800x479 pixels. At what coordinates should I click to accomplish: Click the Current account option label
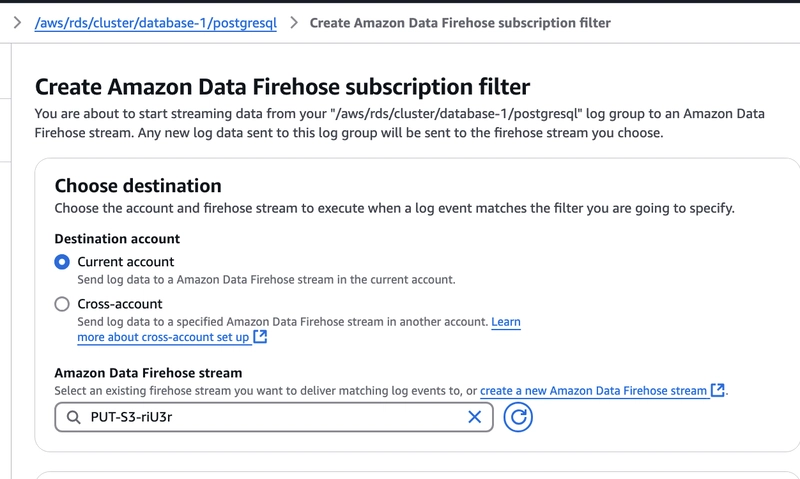[x=126, y=262]
